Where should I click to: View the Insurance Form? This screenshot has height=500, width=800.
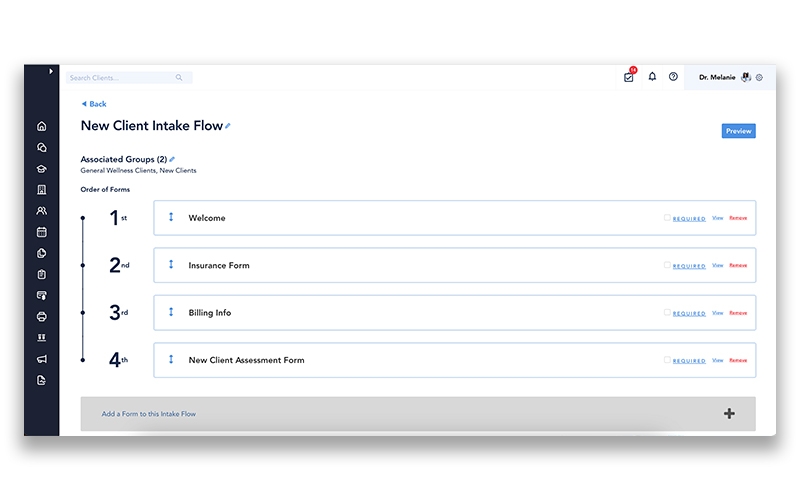click(x=718, y=265)
